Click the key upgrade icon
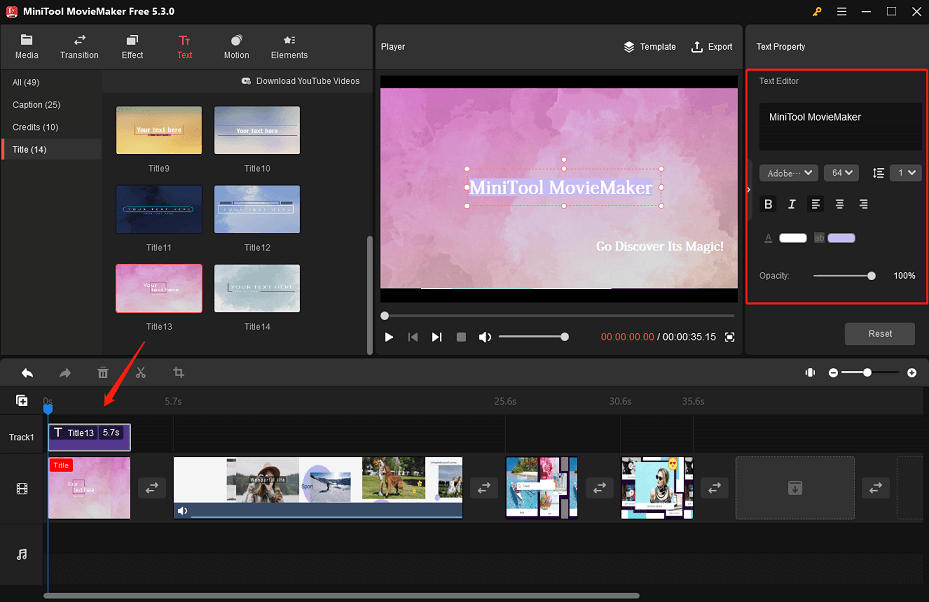Image resolution: width=929 pixels, height=602 pixels. coord(817,12)
